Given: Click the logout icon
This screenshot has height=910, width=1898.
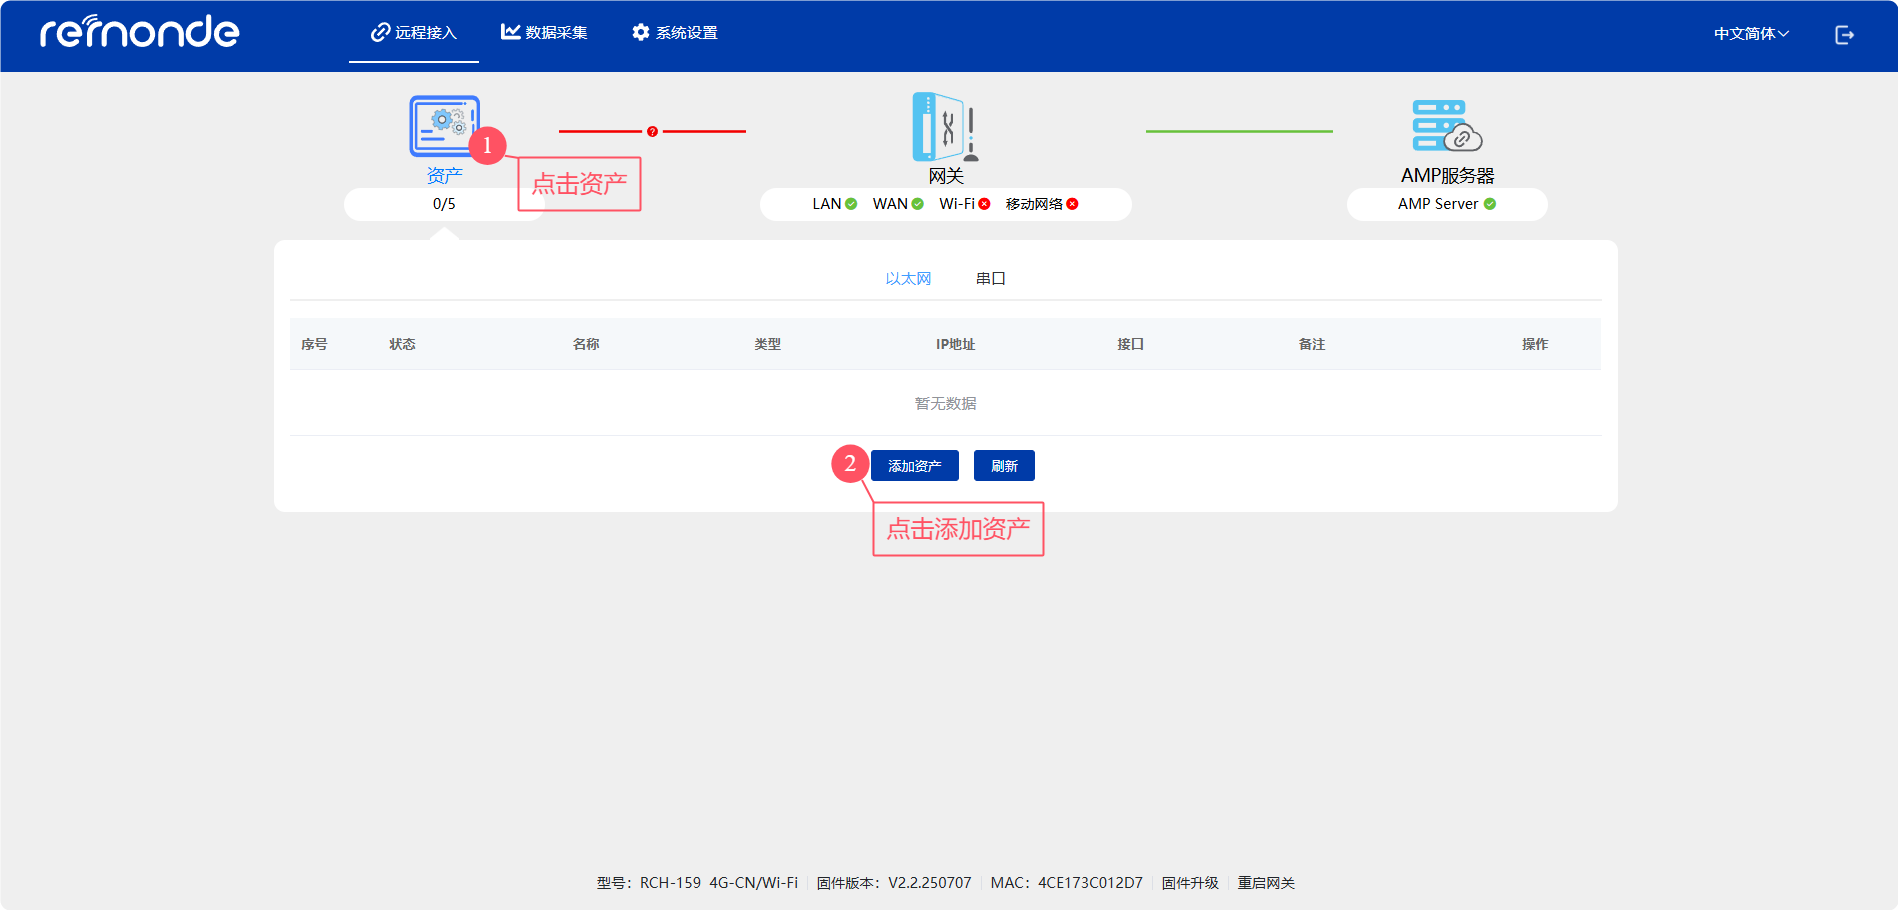Looking at the screenshot, I should (1845, 35).
